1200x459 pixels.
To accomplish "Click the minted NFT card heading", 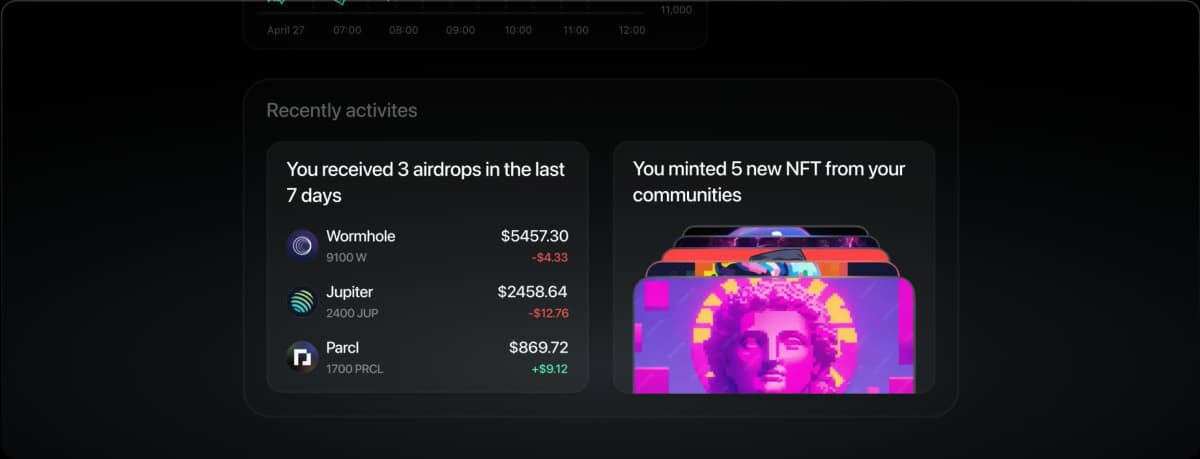I will tap(769, 181).
